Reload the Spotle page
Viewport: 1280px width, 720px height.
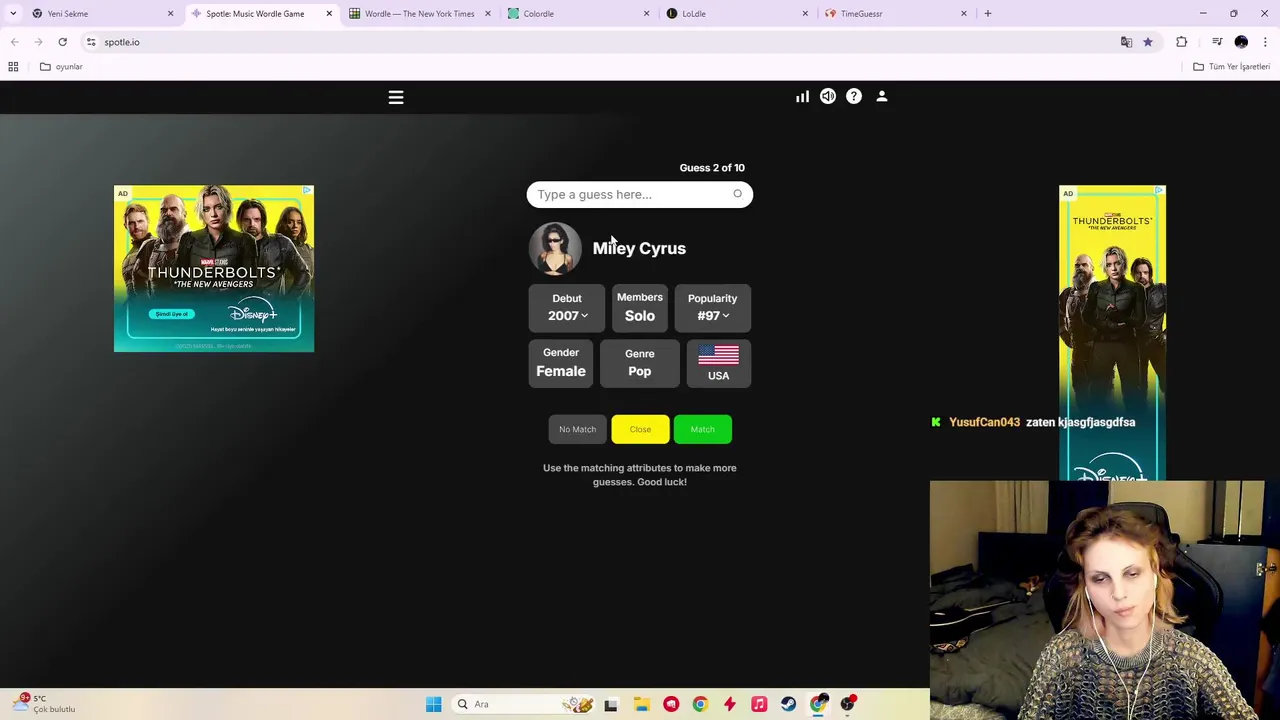click(x=62, y=42)
